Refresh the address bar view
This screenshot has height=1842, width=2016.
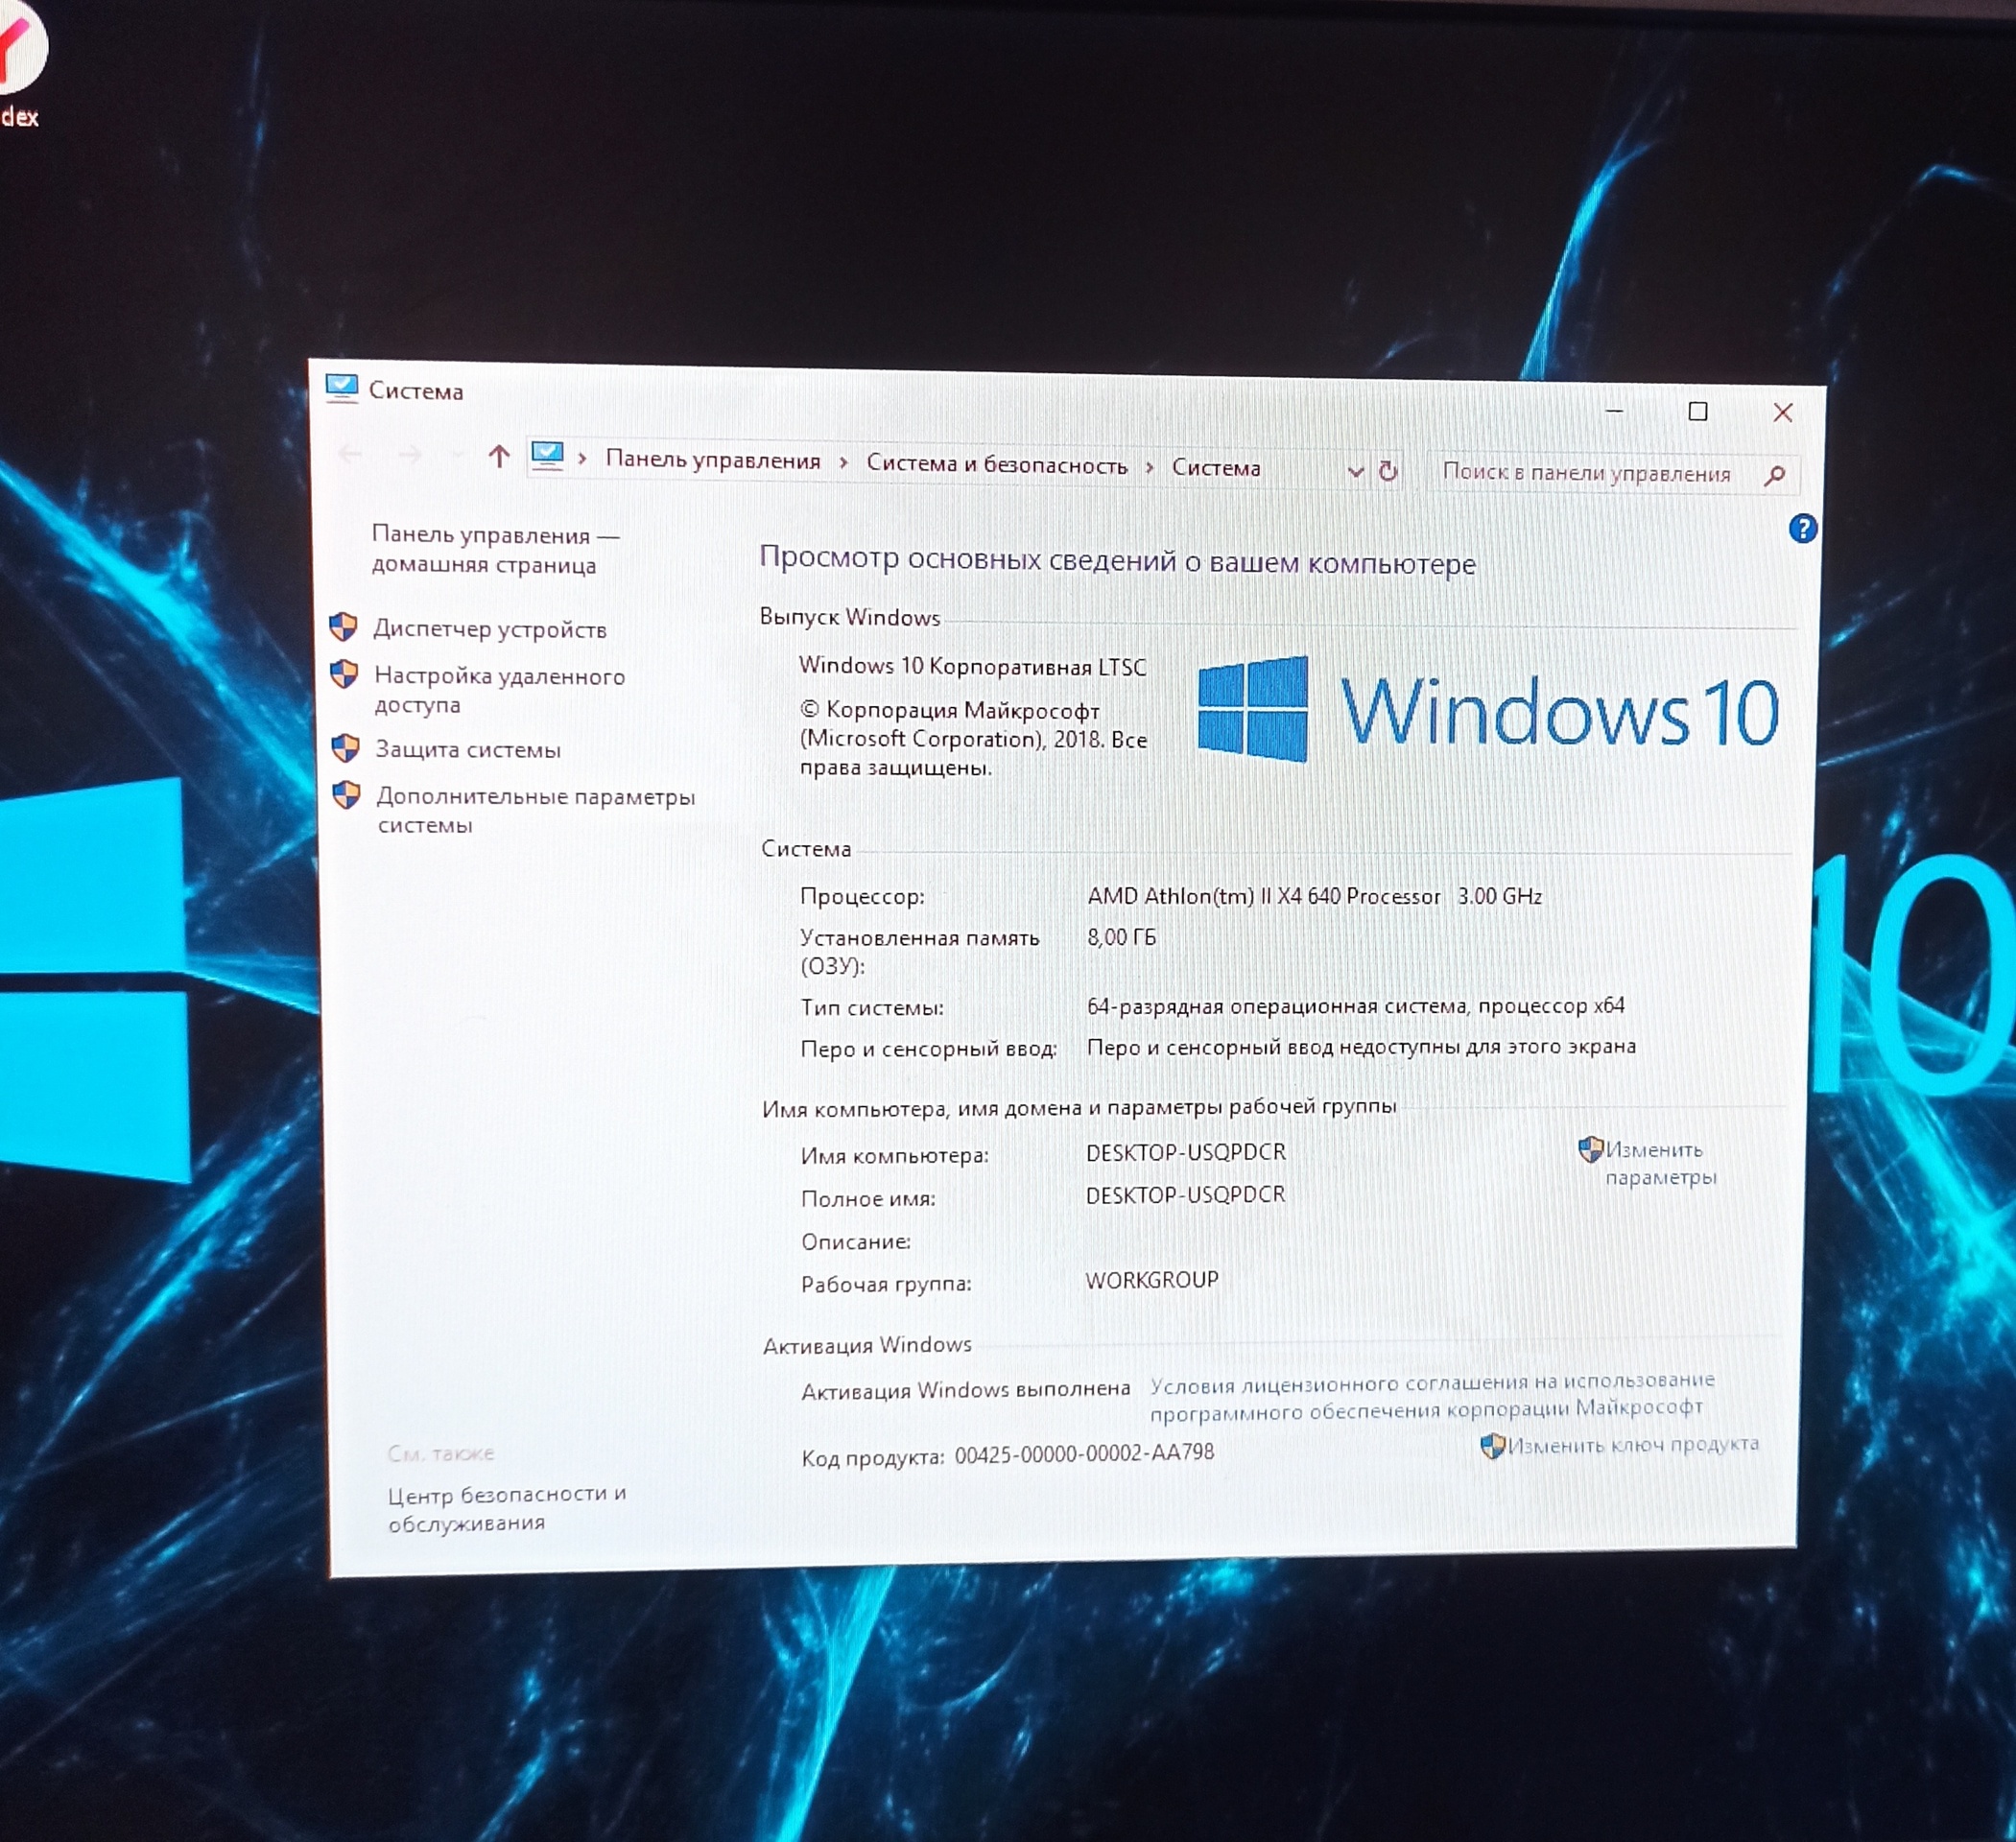click(x=1388, y=471)
